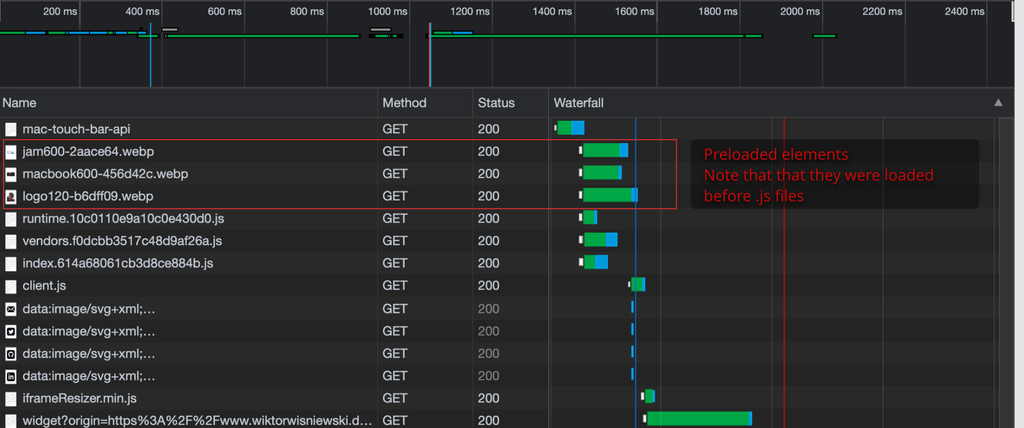Image resolution: width=1024 pixels, height=428 pixels.
Task: Click waterfall bar for mac-touch-bar-api
Action: (570, 128)
